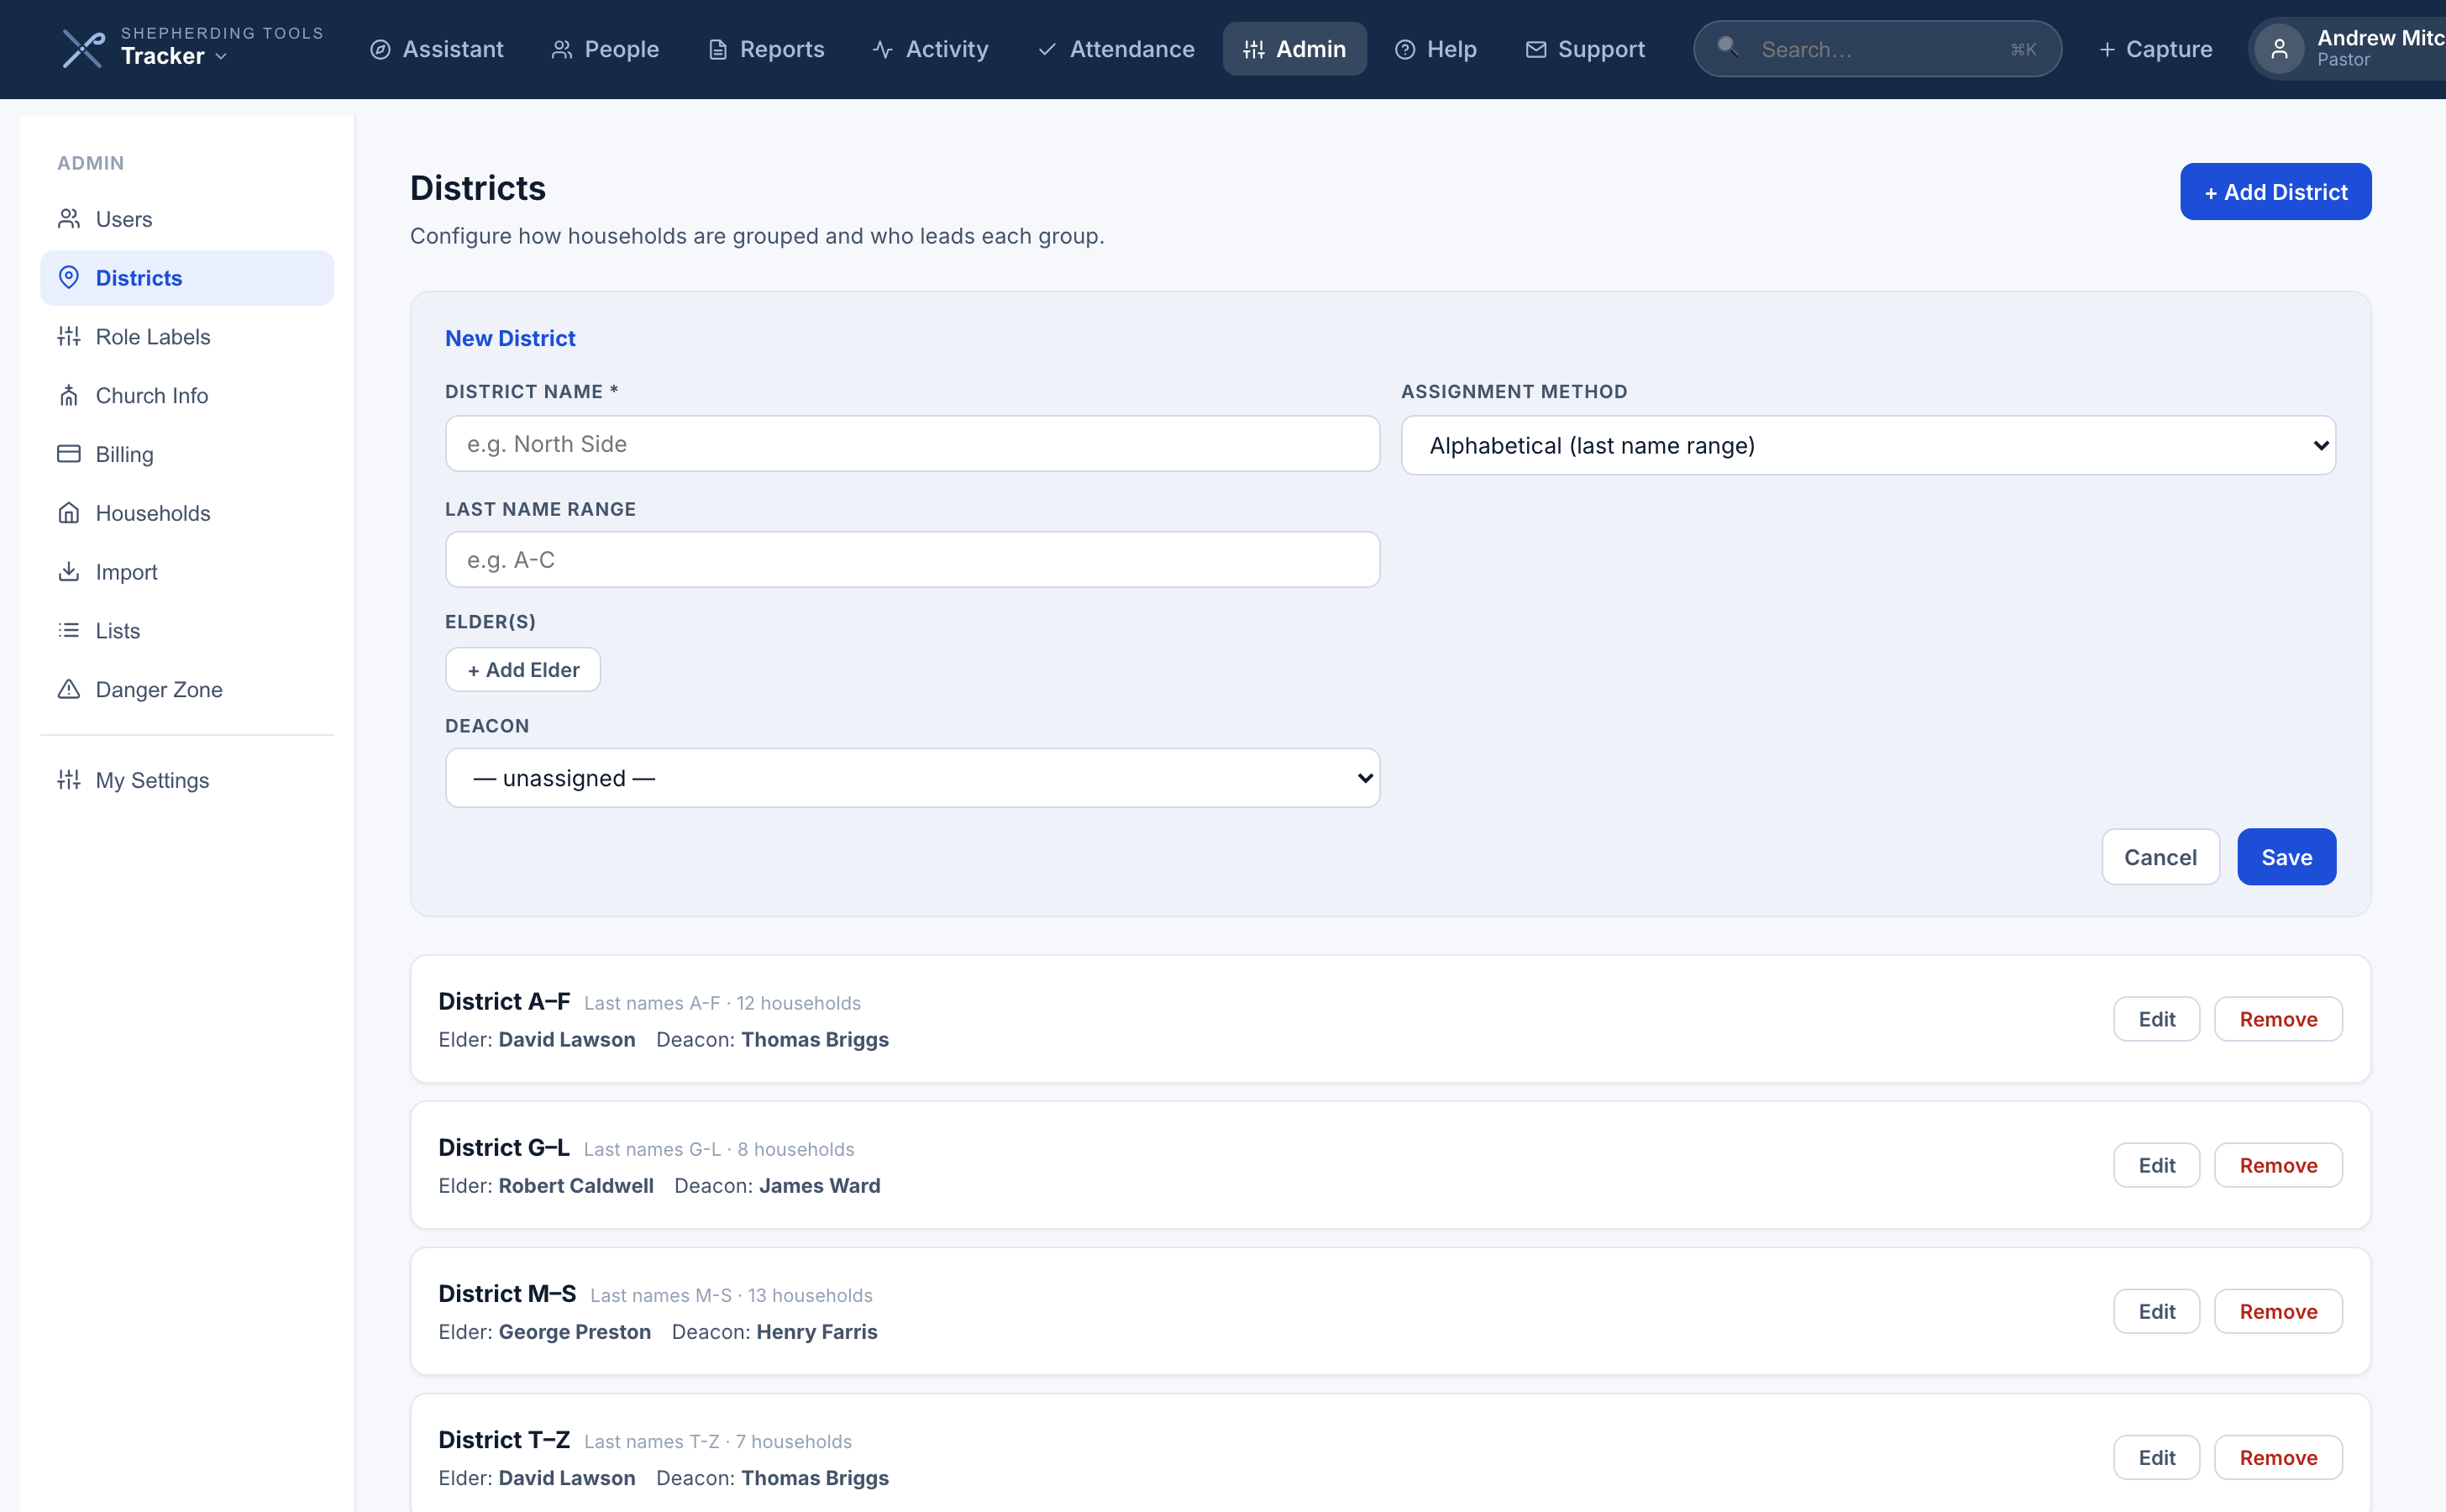Click the Add Elder button

522,669
